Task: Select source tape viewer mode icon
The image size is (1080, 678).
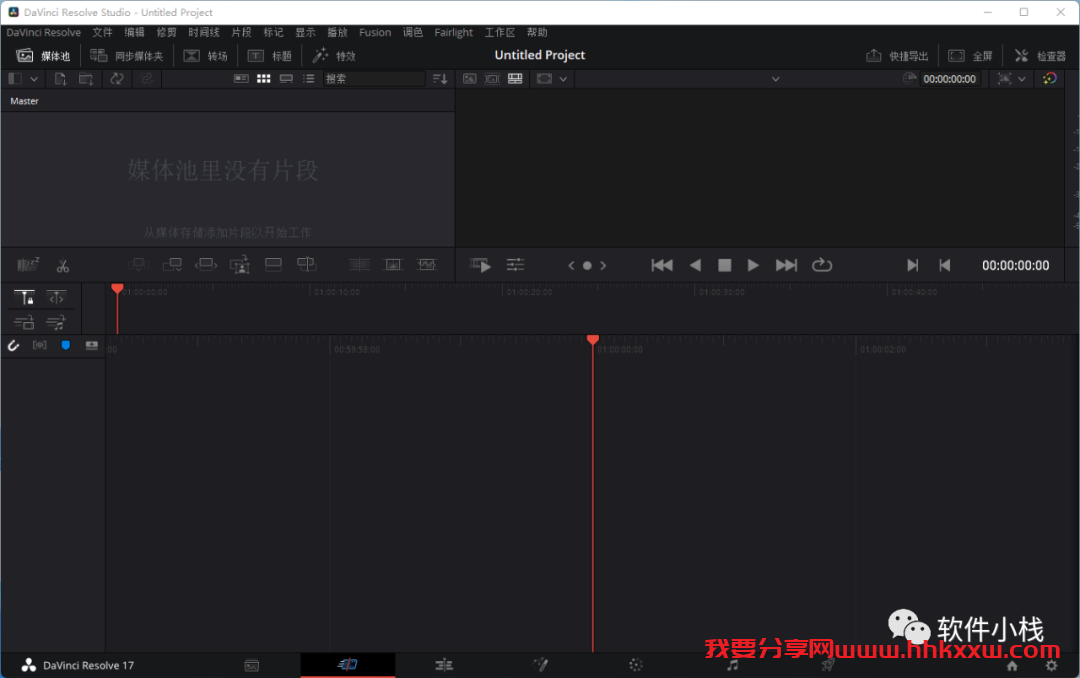Action: click(x=492, y=79)
